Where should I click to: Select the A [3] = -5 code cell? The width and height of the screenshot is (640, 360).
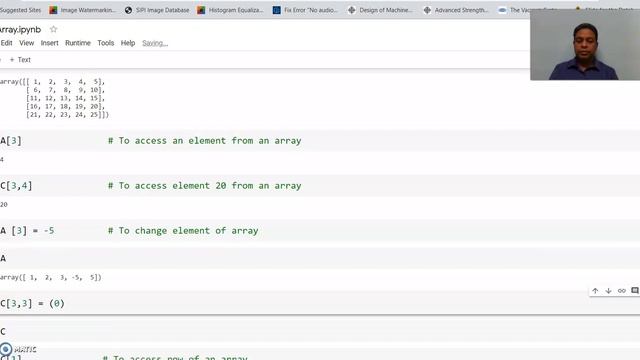(x=320, y=231)
